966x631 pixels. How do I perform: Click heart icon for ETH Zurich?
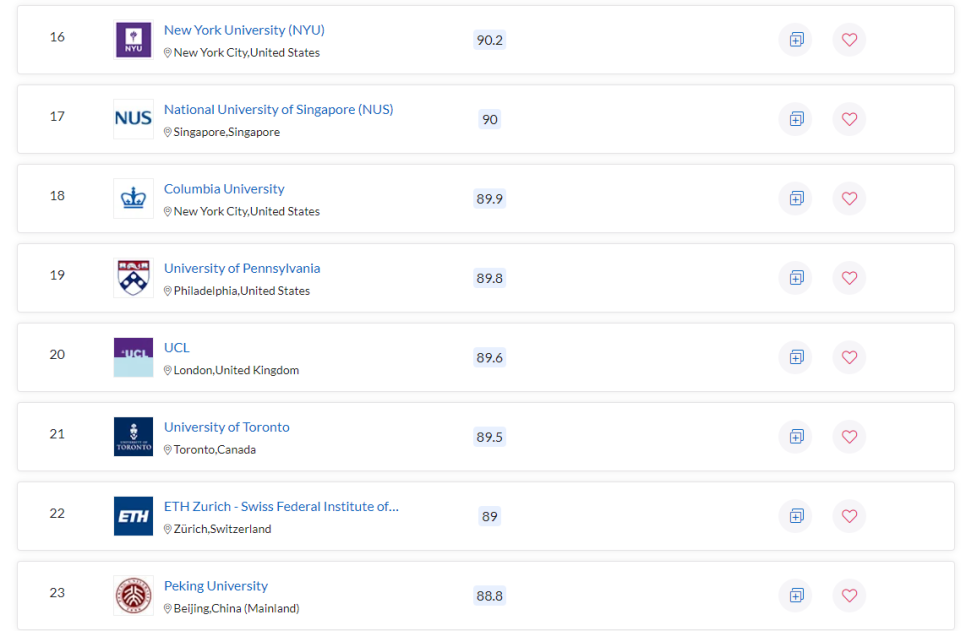(x=849, y=516)
